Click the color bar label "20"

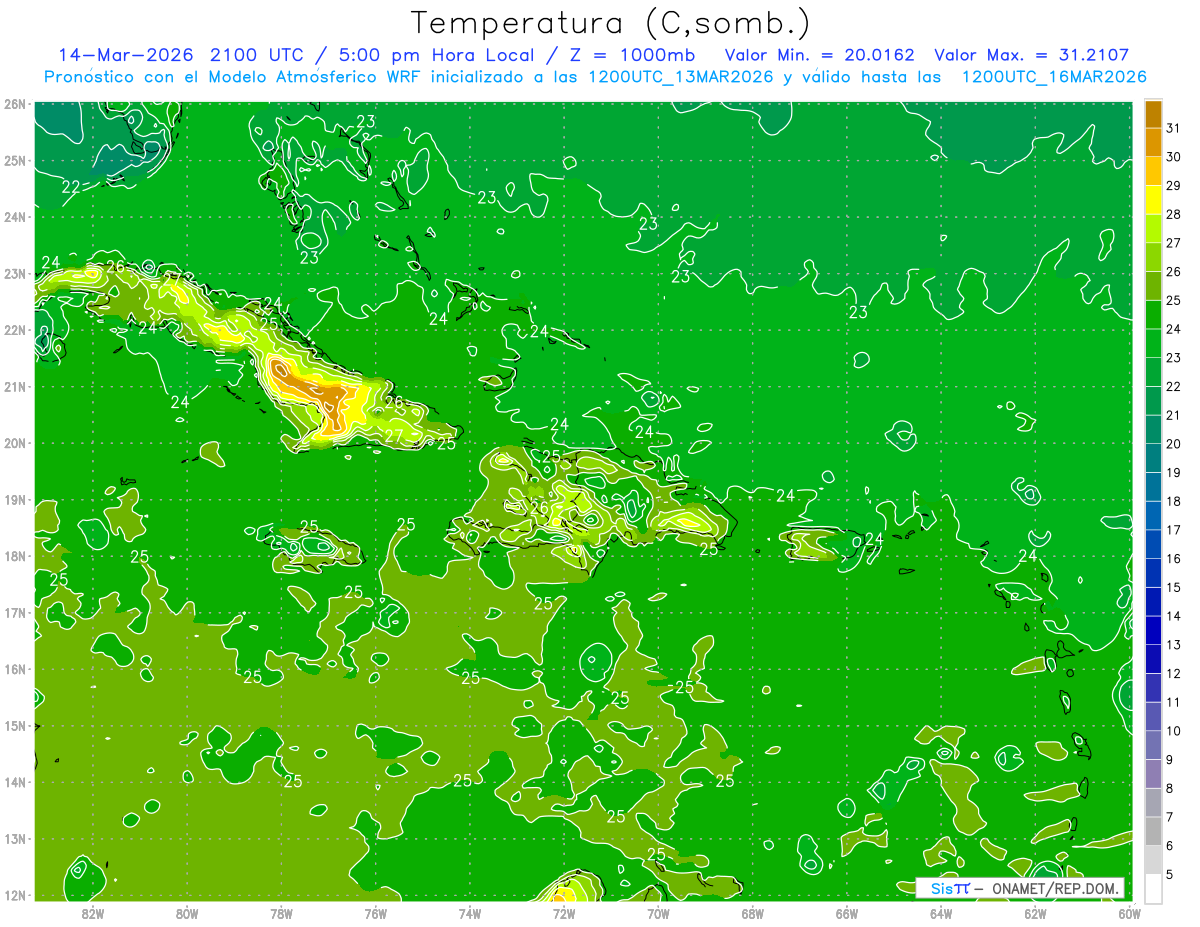click(x=1174, y=444)
